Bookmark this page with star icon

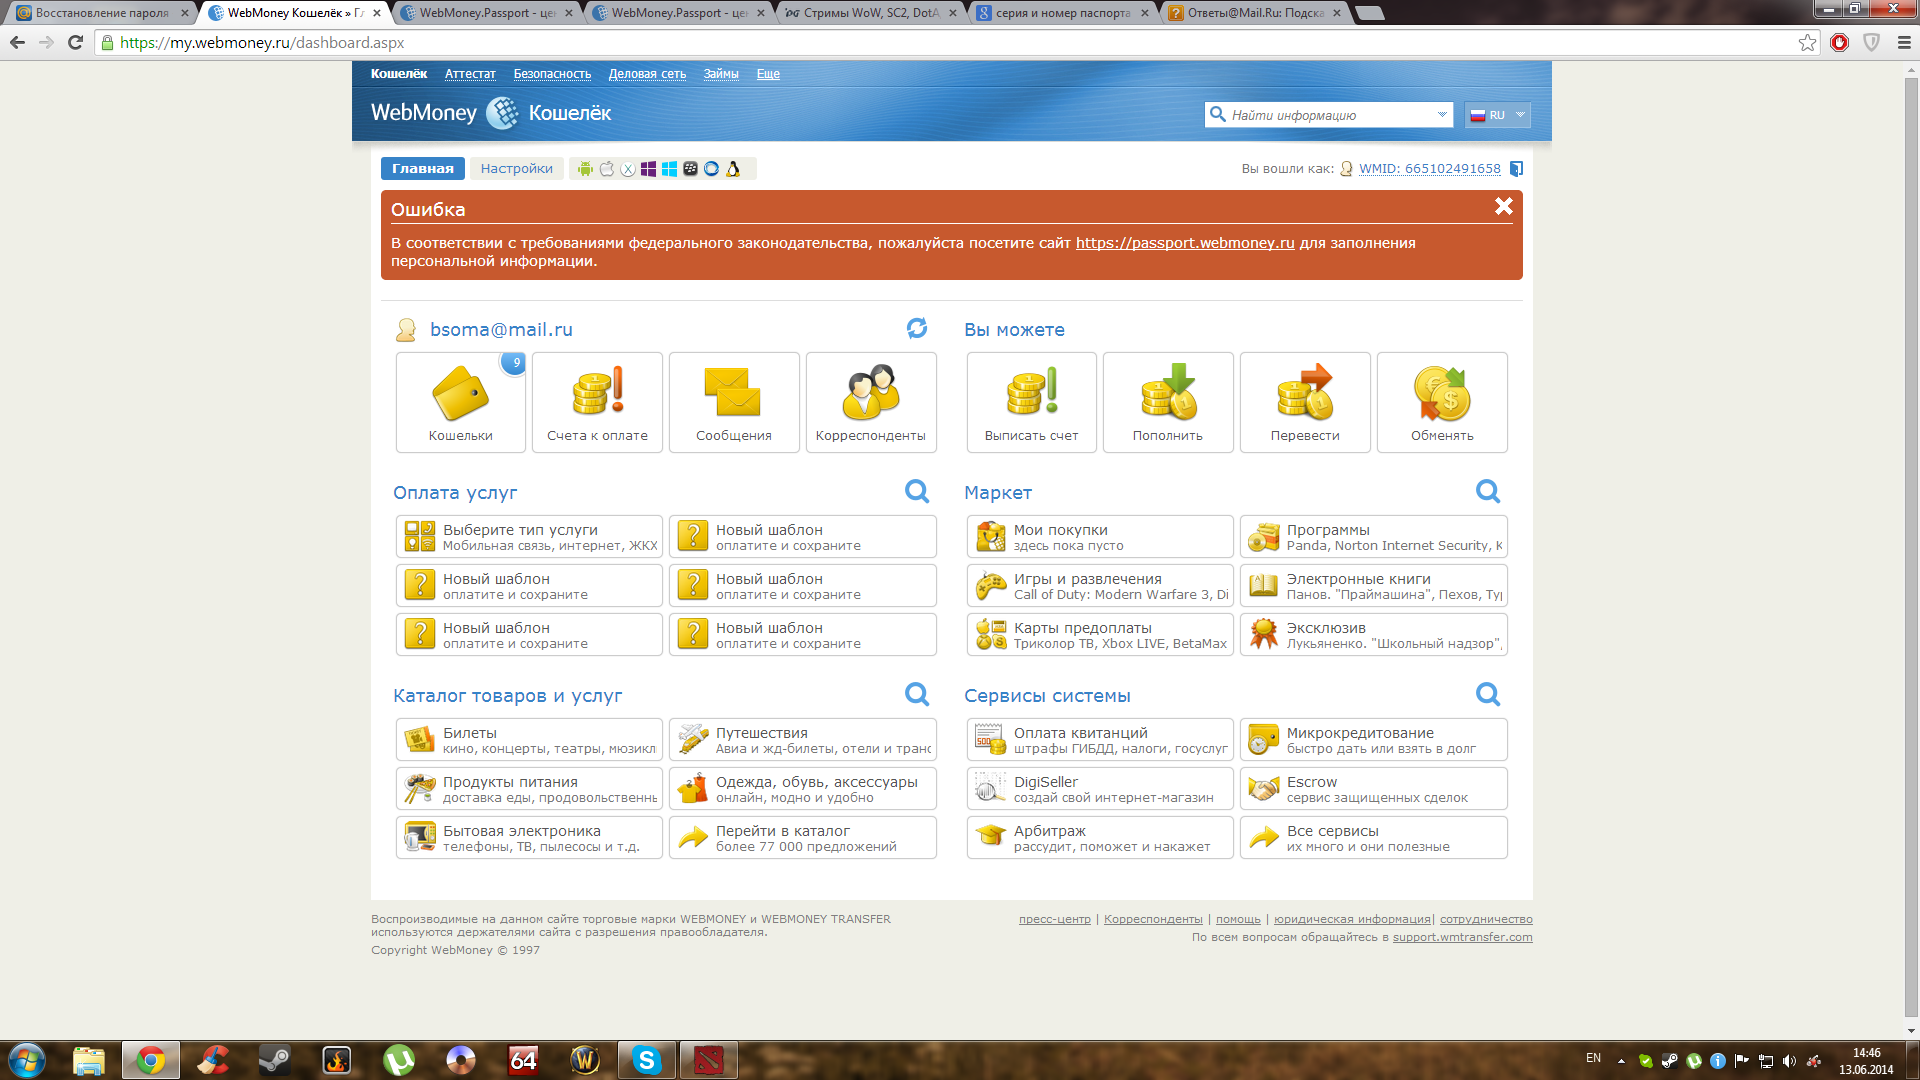point(1807,42)
